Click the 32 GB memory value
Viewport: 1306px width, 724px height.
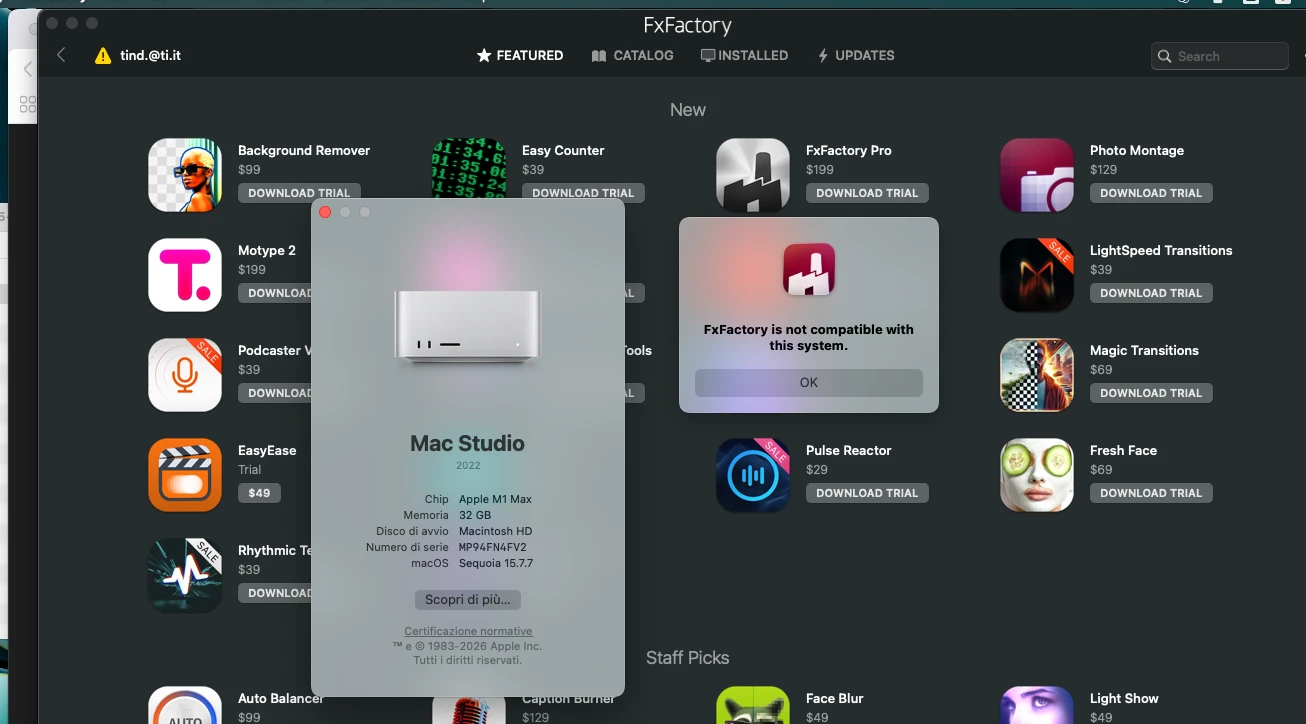[475, 515]
